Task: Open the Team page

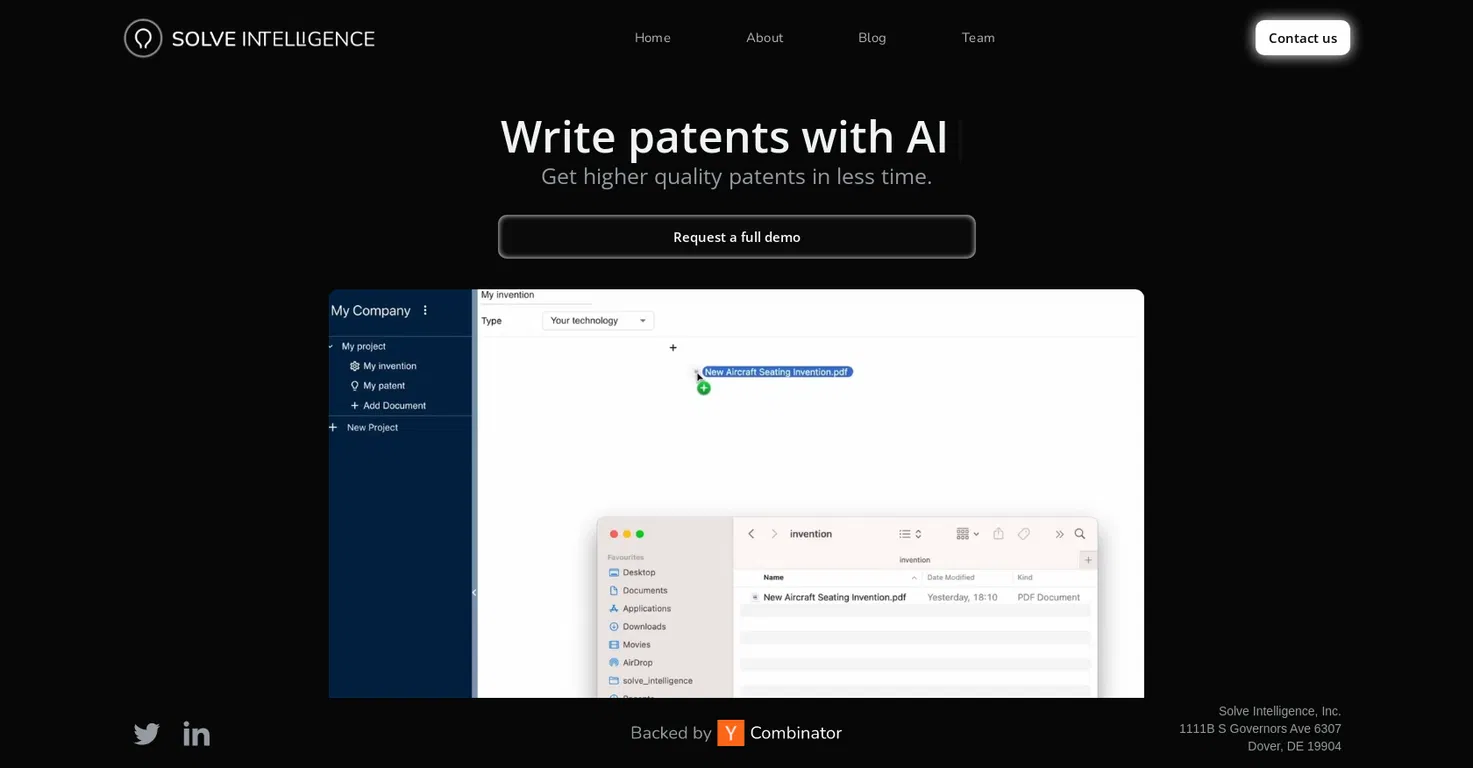Action: 978,38
